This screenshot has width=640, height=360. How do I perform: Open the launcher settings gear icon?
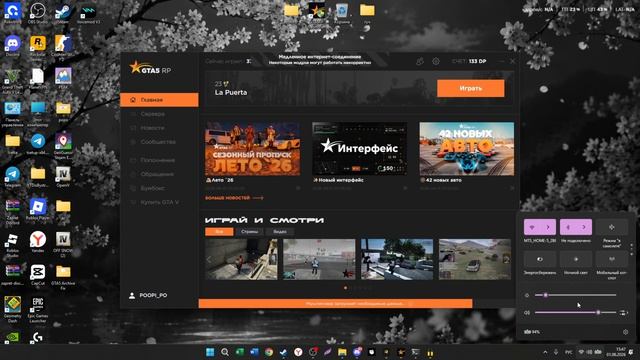point(436,61)
